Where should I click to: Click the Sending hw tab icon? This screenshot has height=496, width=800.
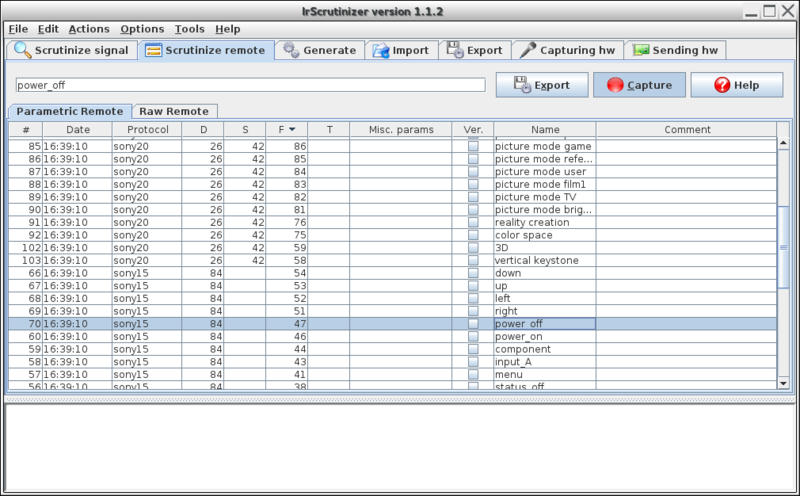coord(640,50)
